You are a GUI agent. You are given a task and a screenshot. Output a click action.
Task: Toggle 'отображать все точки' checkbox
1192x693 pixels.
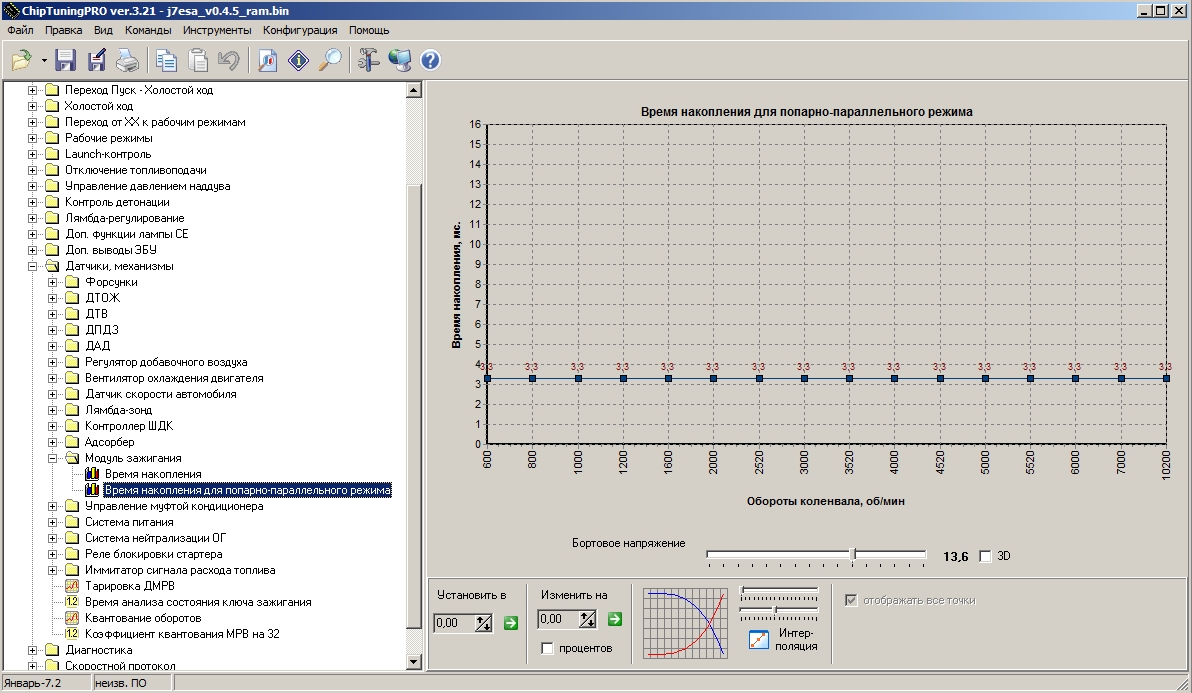tap(851, 600)
